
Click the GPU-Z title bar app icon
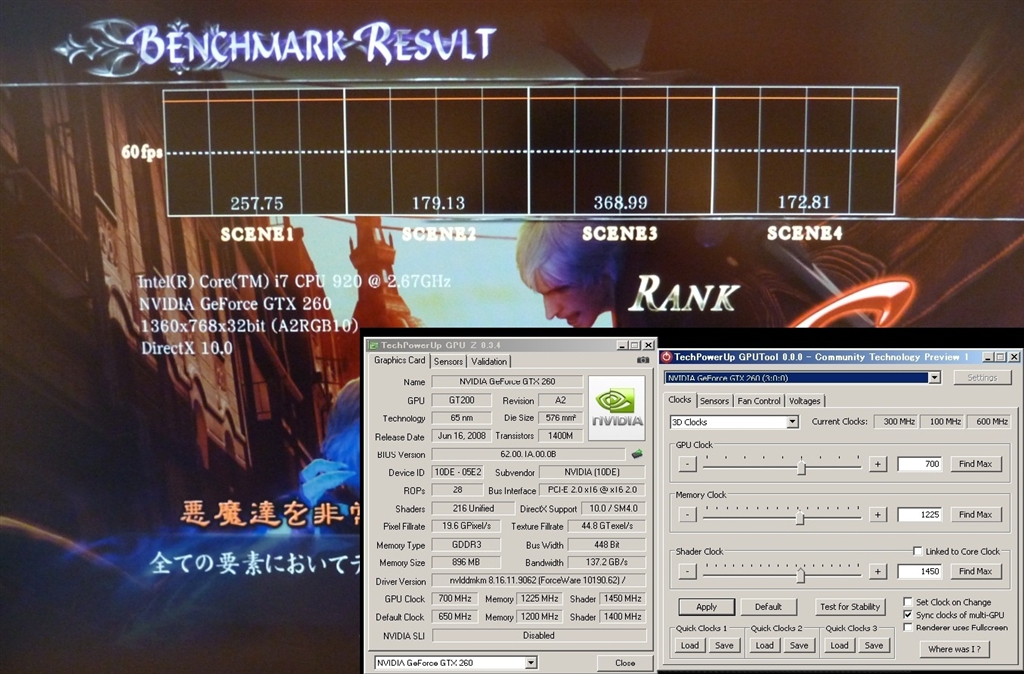(x=373, y=345)
